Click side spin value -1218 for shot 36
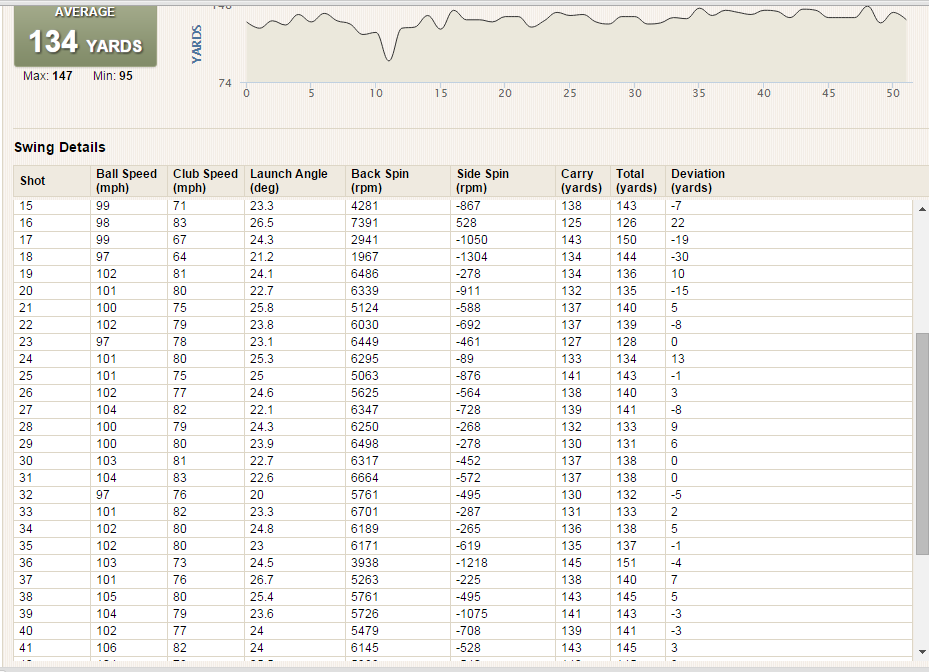929x672 pixels. click(472, 562)
